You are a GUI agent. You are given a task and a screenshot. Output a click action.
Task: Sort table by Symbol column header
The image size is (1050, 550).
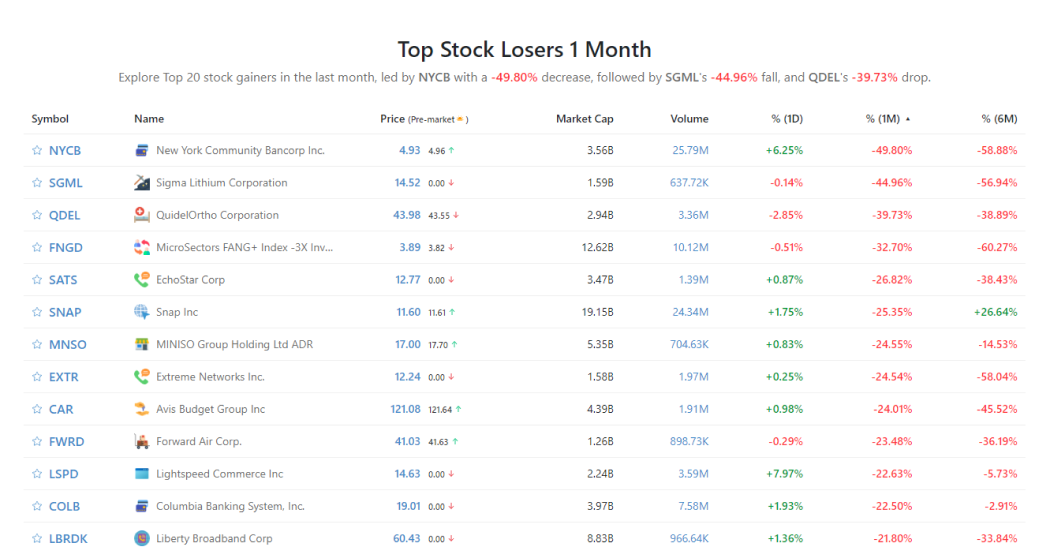[50, 119]
